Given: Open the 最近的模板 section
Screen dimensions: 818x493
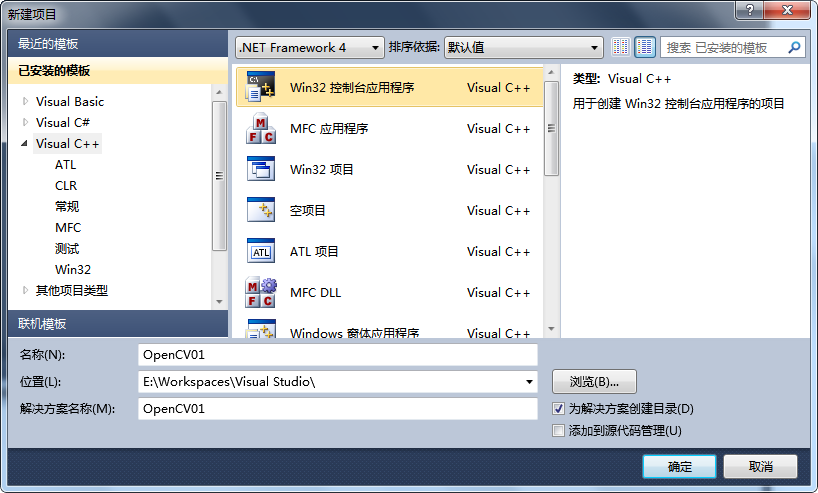Looking at the screenshot, I should pyautogui.click(x=118, y=43).
